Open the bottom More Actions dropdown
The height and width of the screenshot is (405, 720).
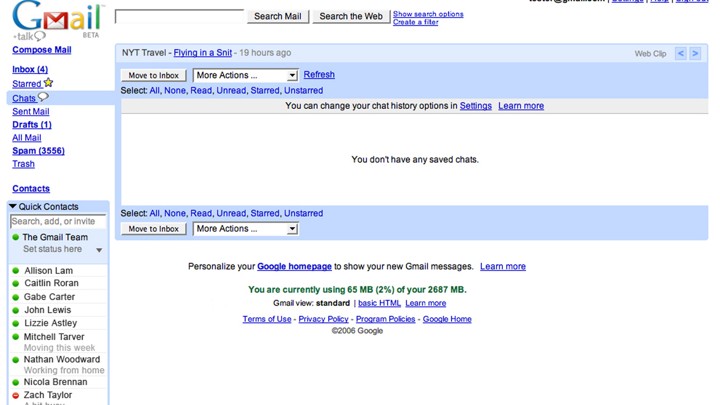246,229
